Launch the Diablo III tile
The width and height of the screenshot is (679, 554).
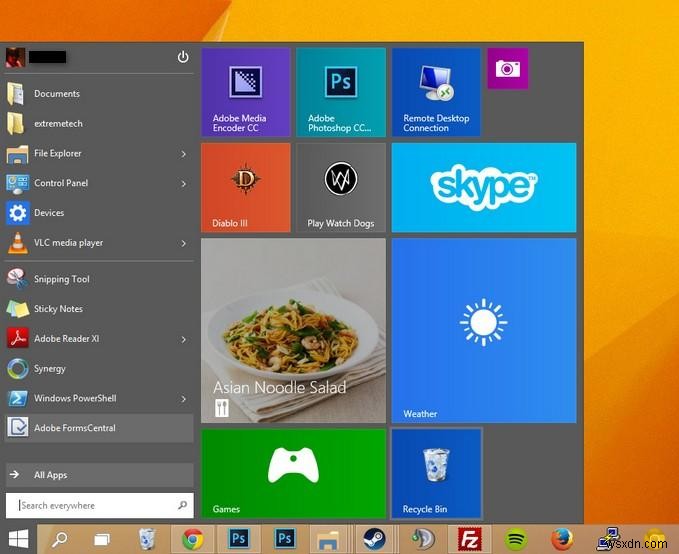pos(246,188)
